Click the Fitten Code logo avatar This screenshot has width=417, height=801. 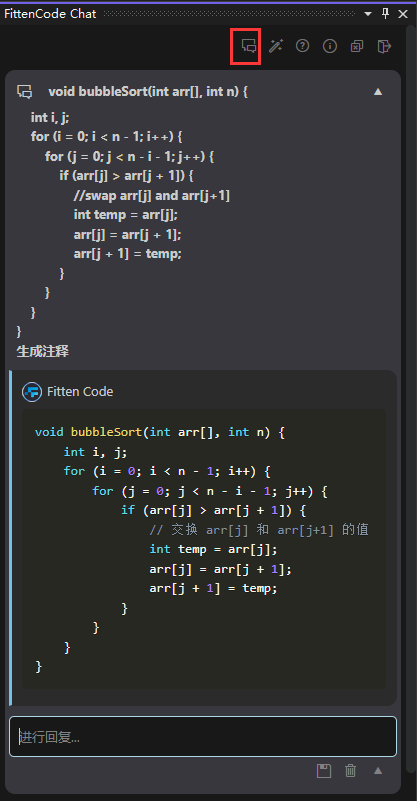[32, 392]
